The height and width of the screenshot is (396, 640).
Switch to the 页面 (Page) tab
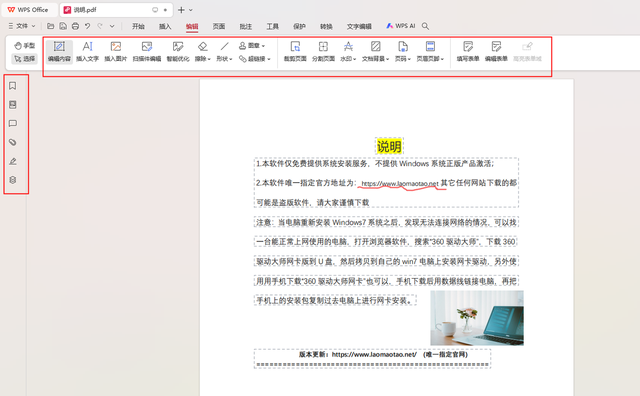click(219, 26)
